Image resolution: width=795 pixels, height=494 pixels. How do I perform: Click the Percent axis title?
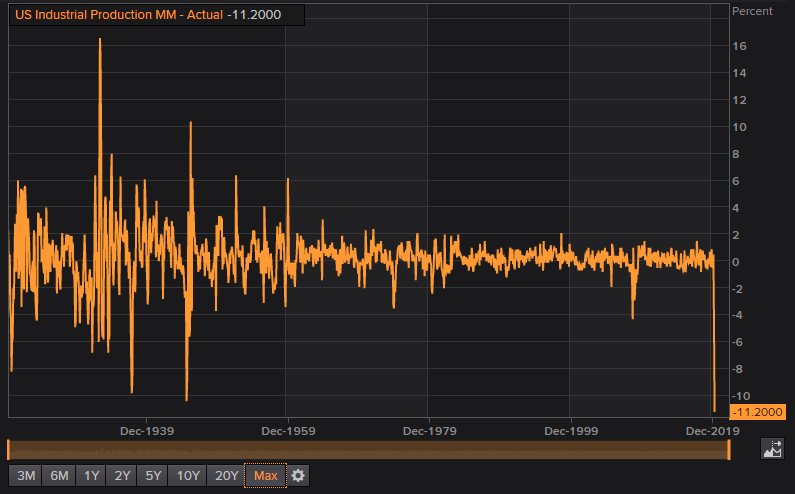(752, 11)
